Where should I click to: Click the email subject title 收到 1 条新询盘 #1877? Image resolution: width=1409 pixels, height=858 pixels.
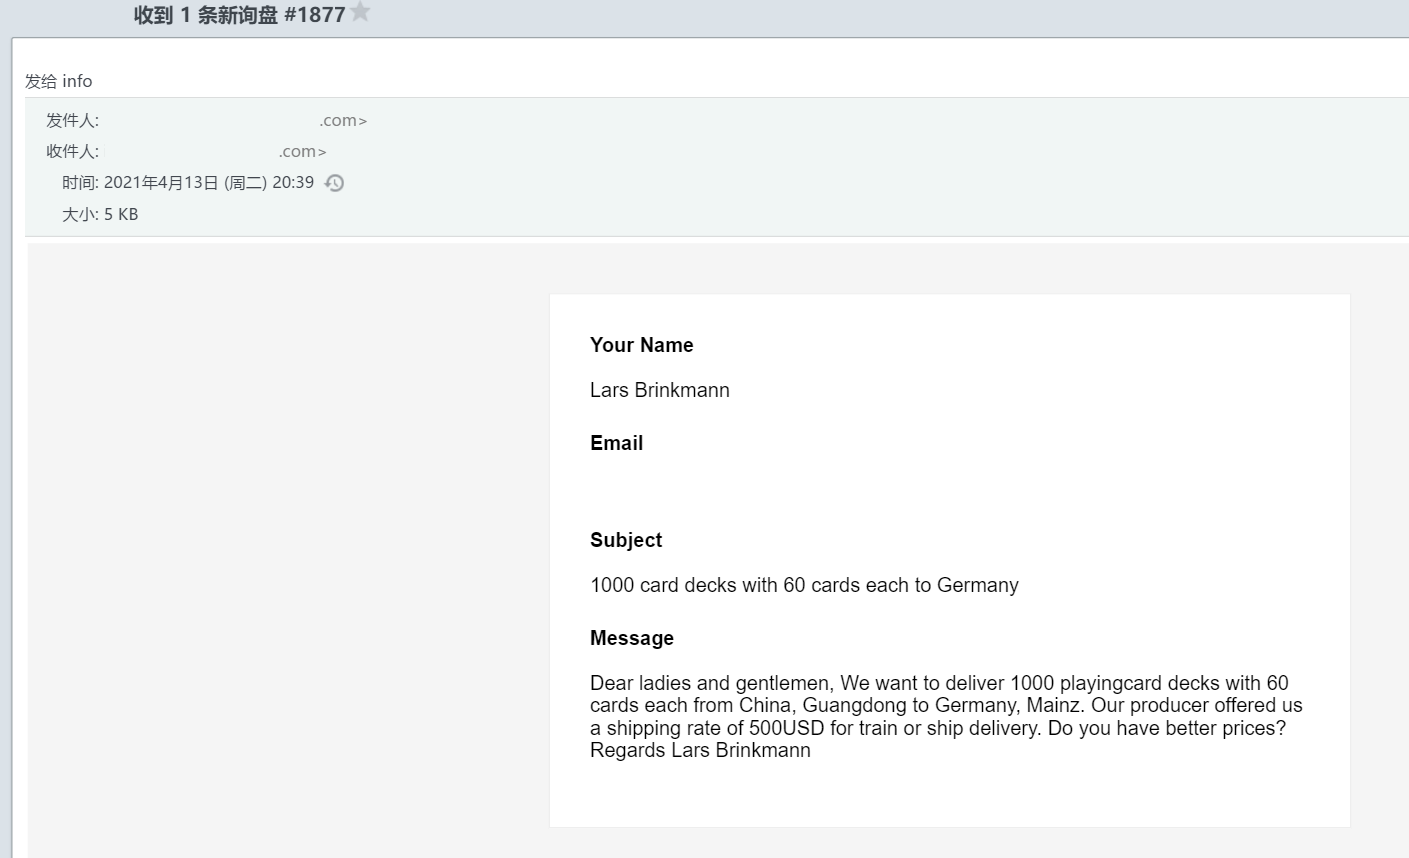tap(239, 15)
